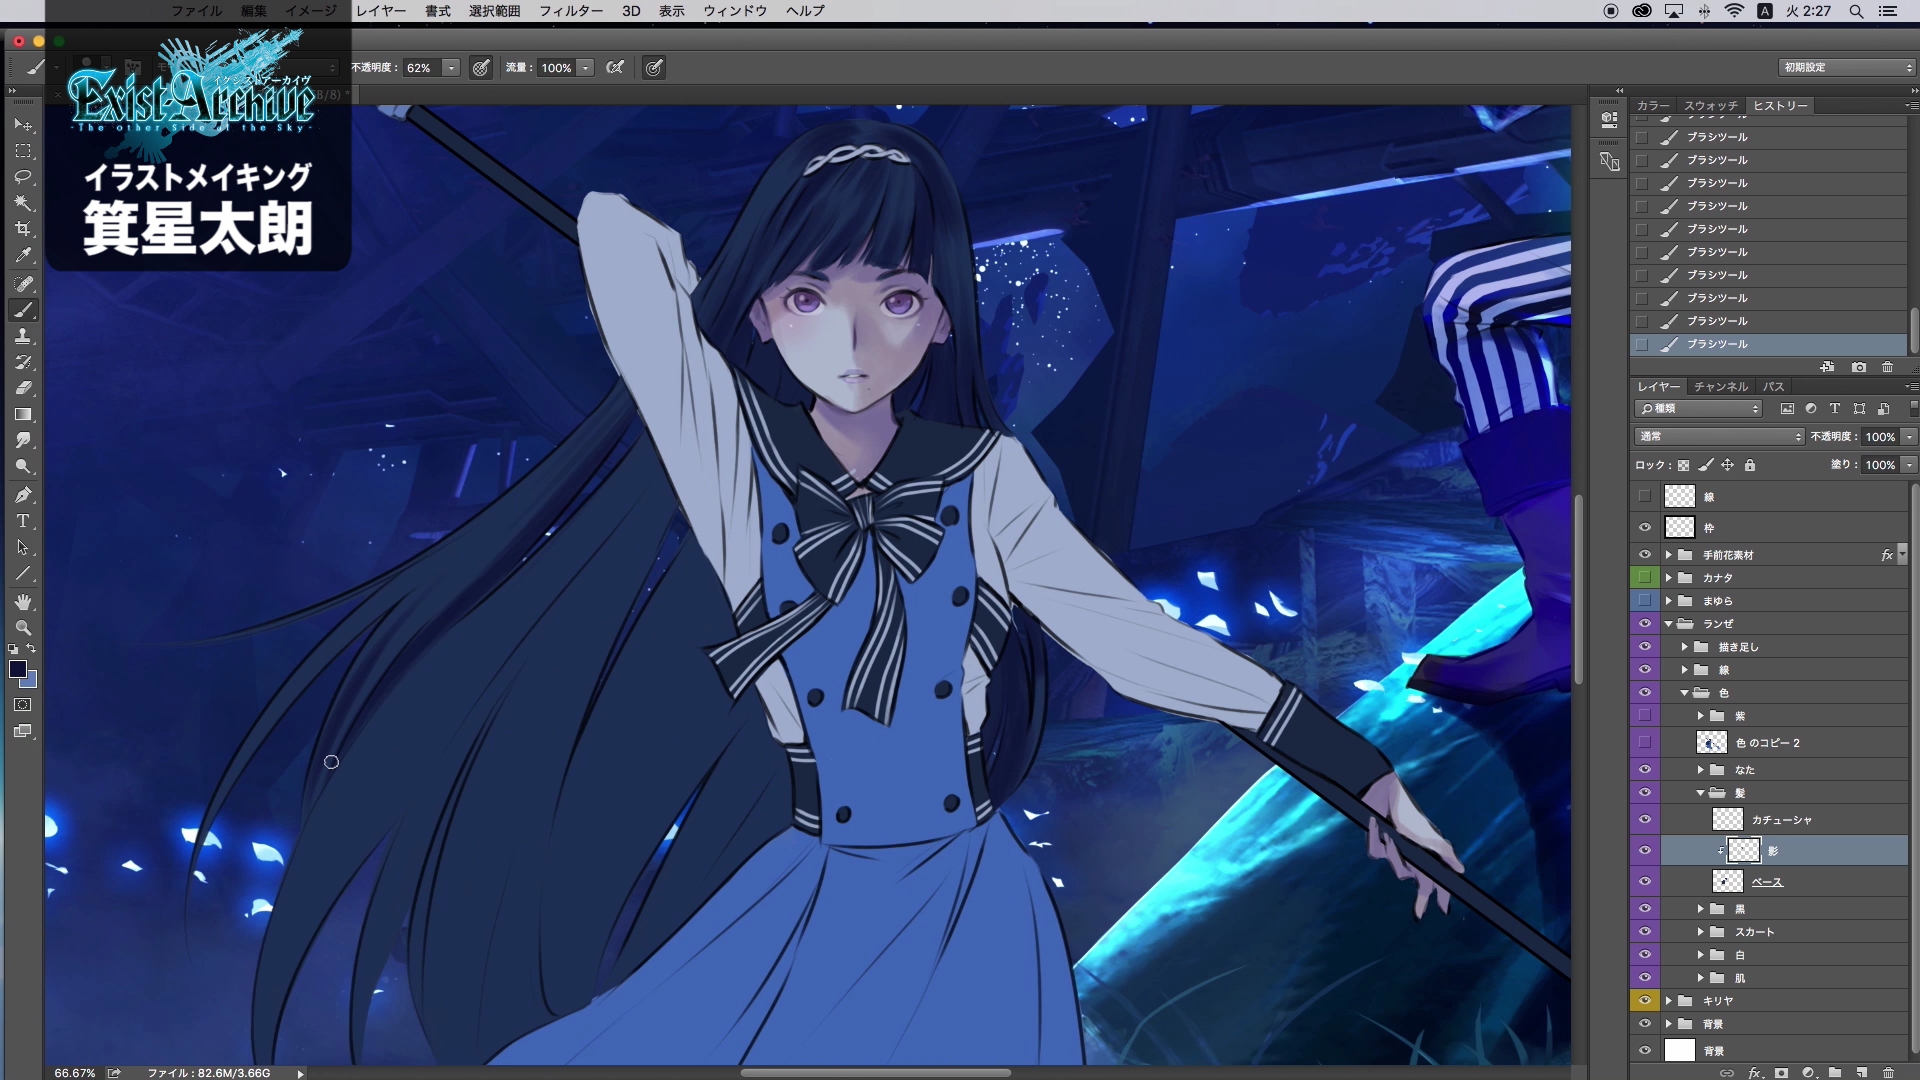
Task: Click the delete layer trash icon
Action: point(1888,1072)
